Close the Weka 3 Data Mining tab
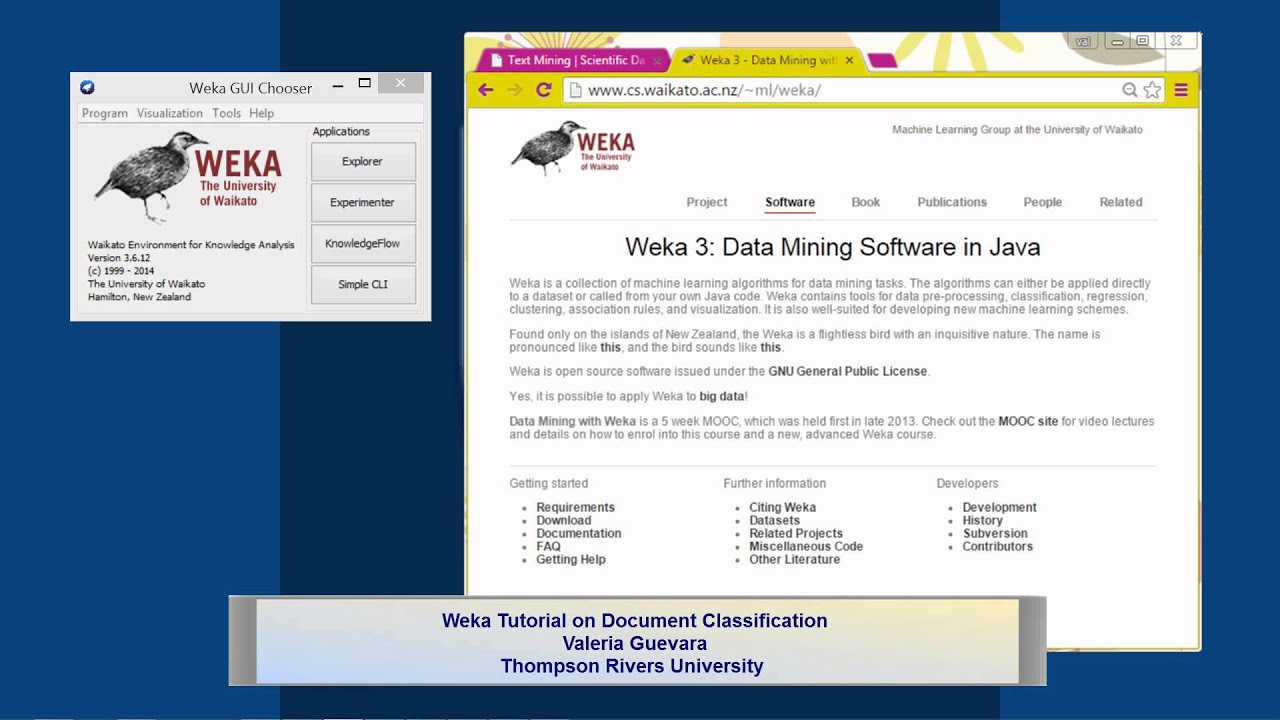1280x720 pixels. 850,60
